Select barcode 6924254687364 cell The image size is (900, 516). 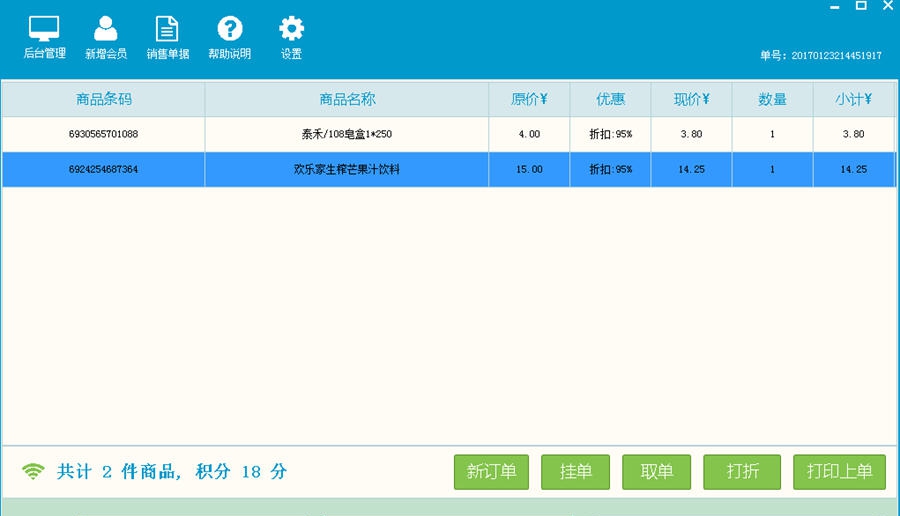tap(103, 169)
